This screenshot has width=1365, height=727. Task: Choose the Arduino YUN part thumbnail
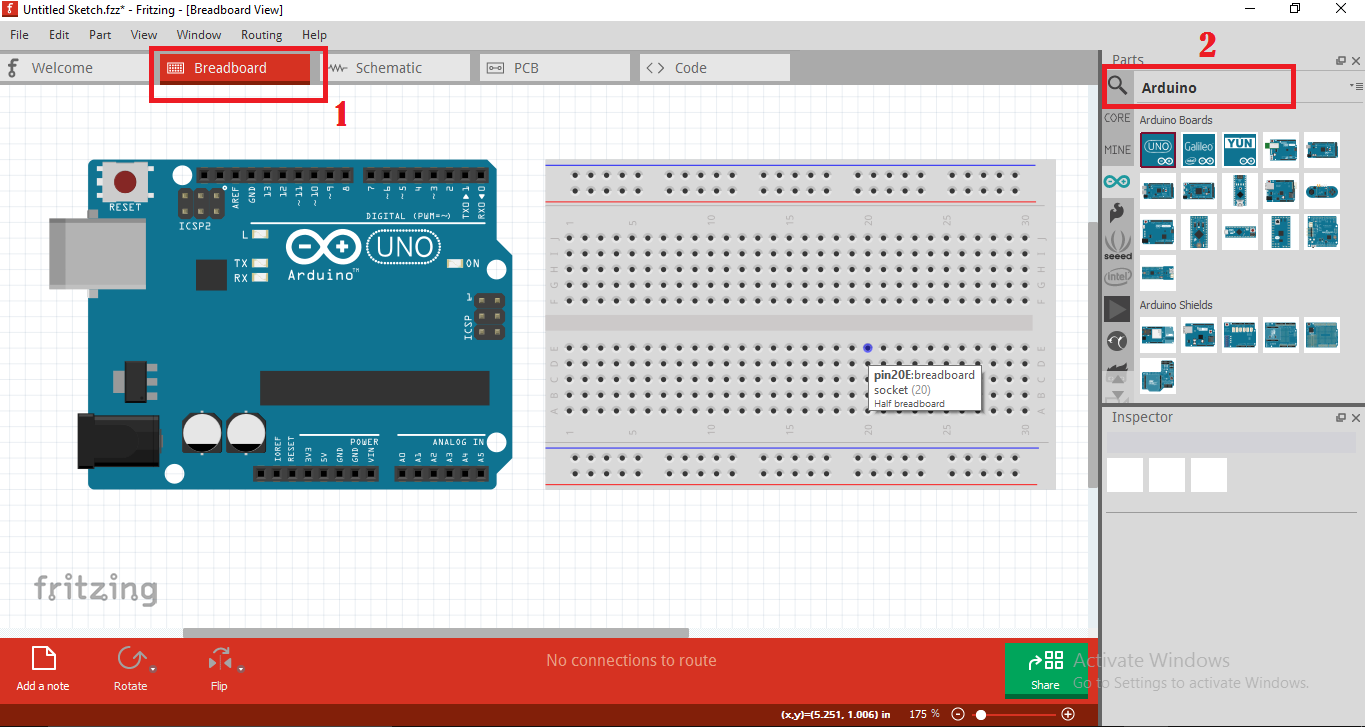[1240, 149]
